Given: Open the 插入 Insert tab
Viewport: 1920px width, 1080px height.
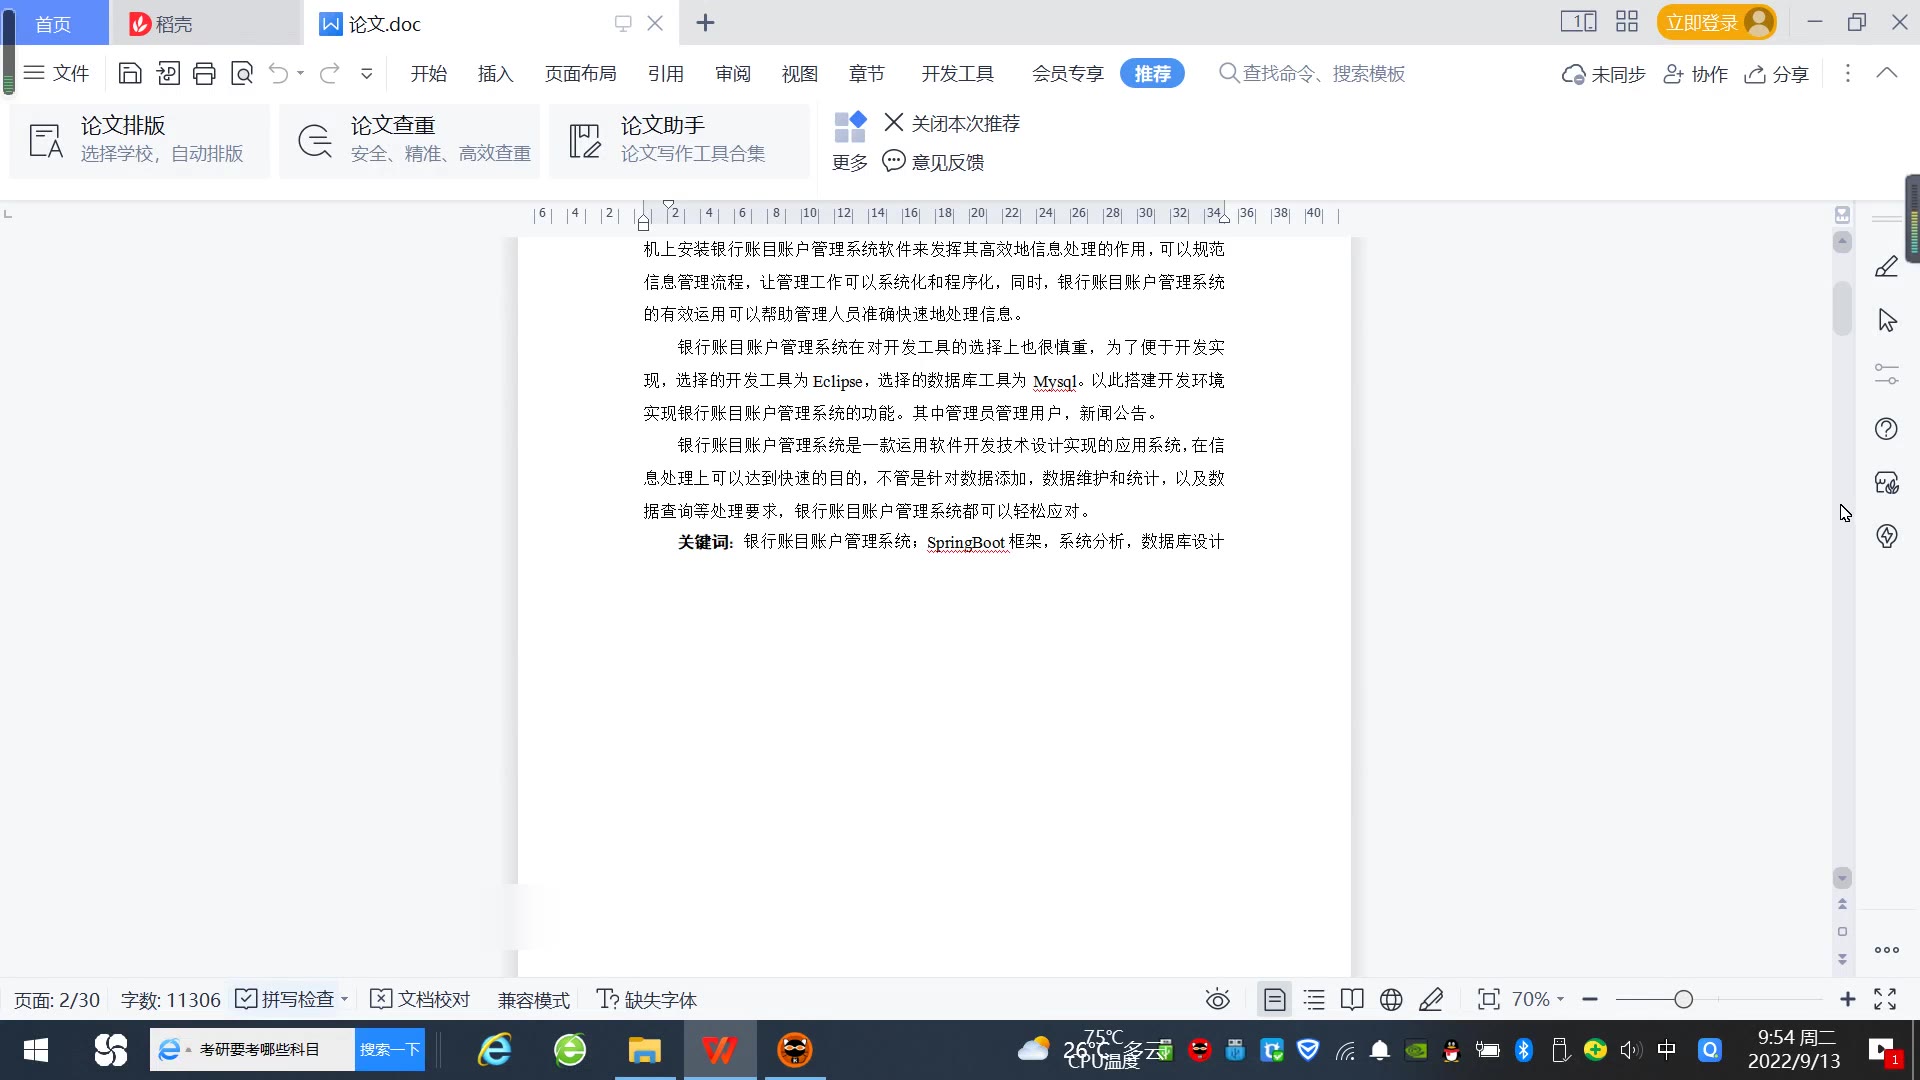Looking at the screenshot, I should point(495,73).
